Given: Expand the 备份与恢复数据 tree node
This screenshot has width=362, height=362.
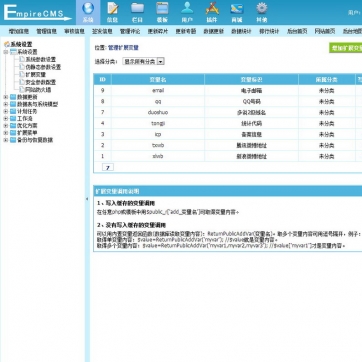Looking at the screenshot, I should (6, 140).
